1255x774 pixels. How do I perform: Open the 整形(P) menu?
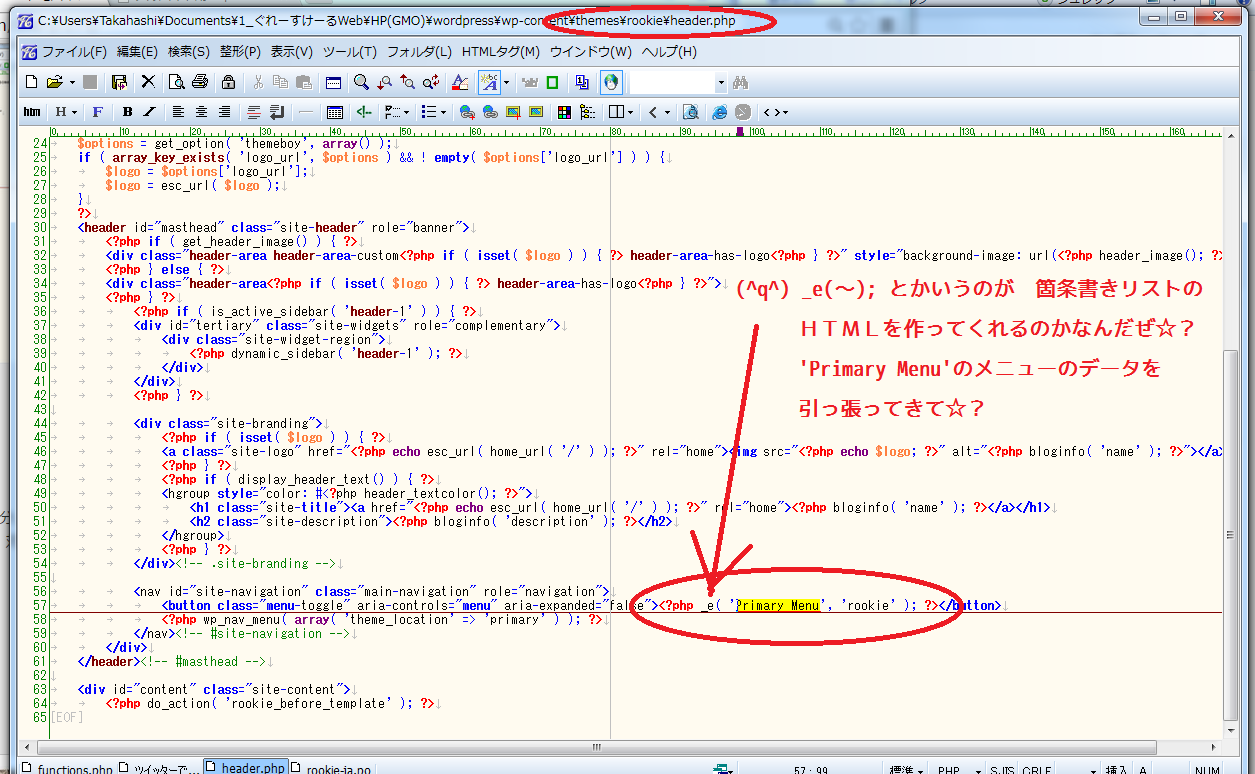[240, 51]
